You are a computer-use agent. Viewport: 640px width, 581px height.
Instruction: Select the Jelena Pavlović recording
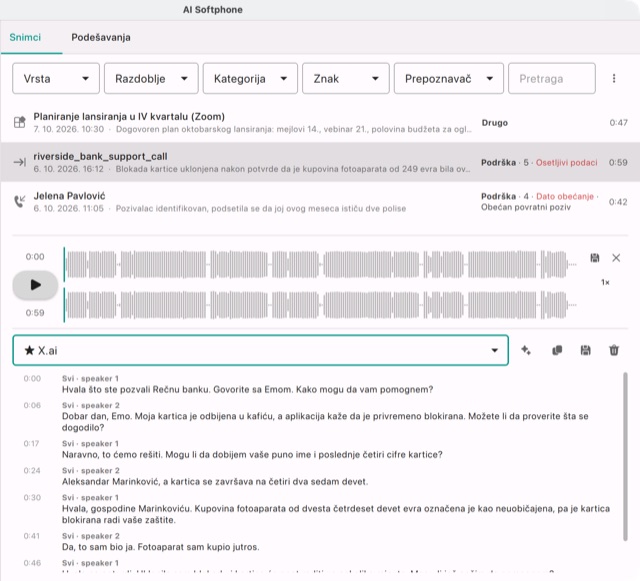click(x=320, y=202)
